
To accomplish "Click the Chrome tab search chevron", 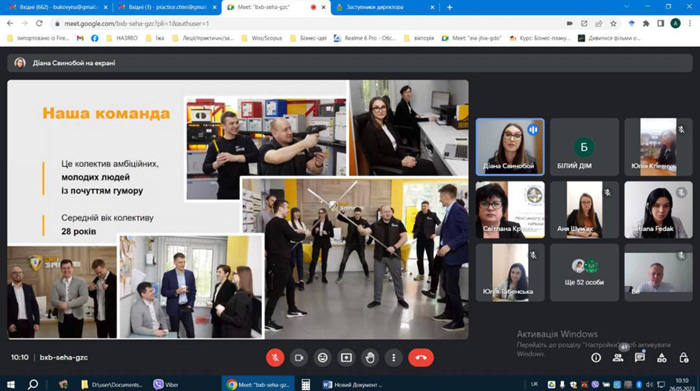I will pos(627,7).
